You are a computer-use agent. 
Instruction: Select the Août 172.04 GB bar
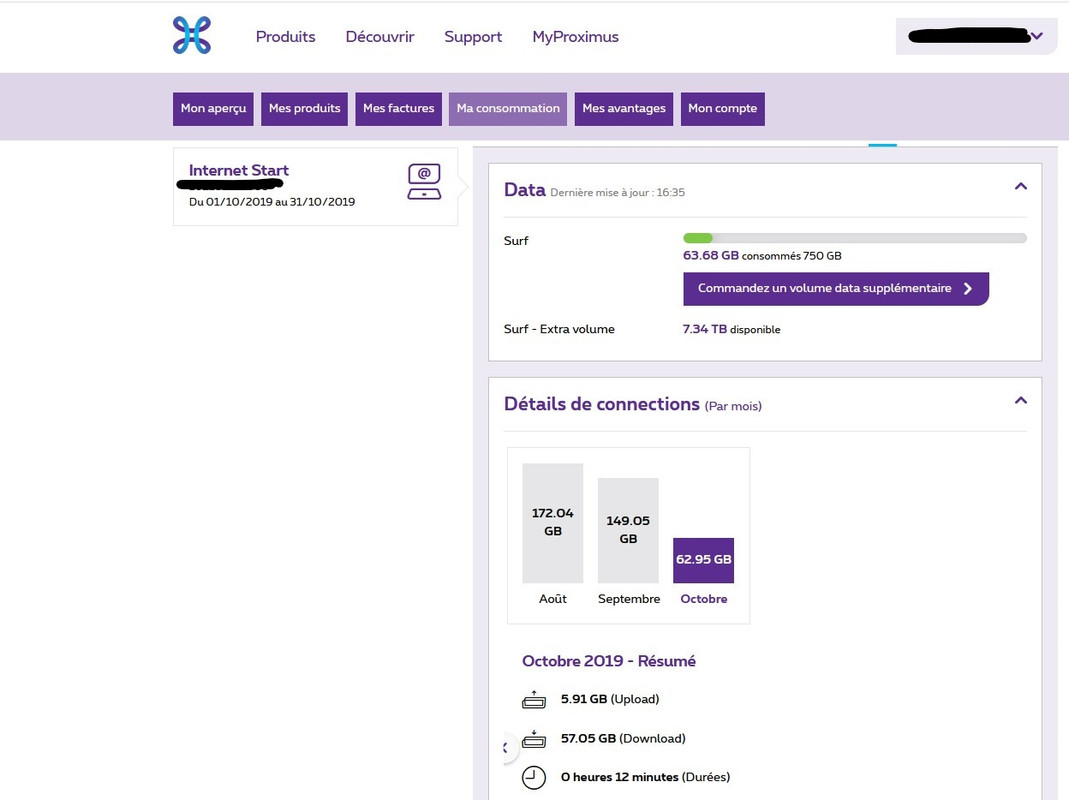coord(553,523)
